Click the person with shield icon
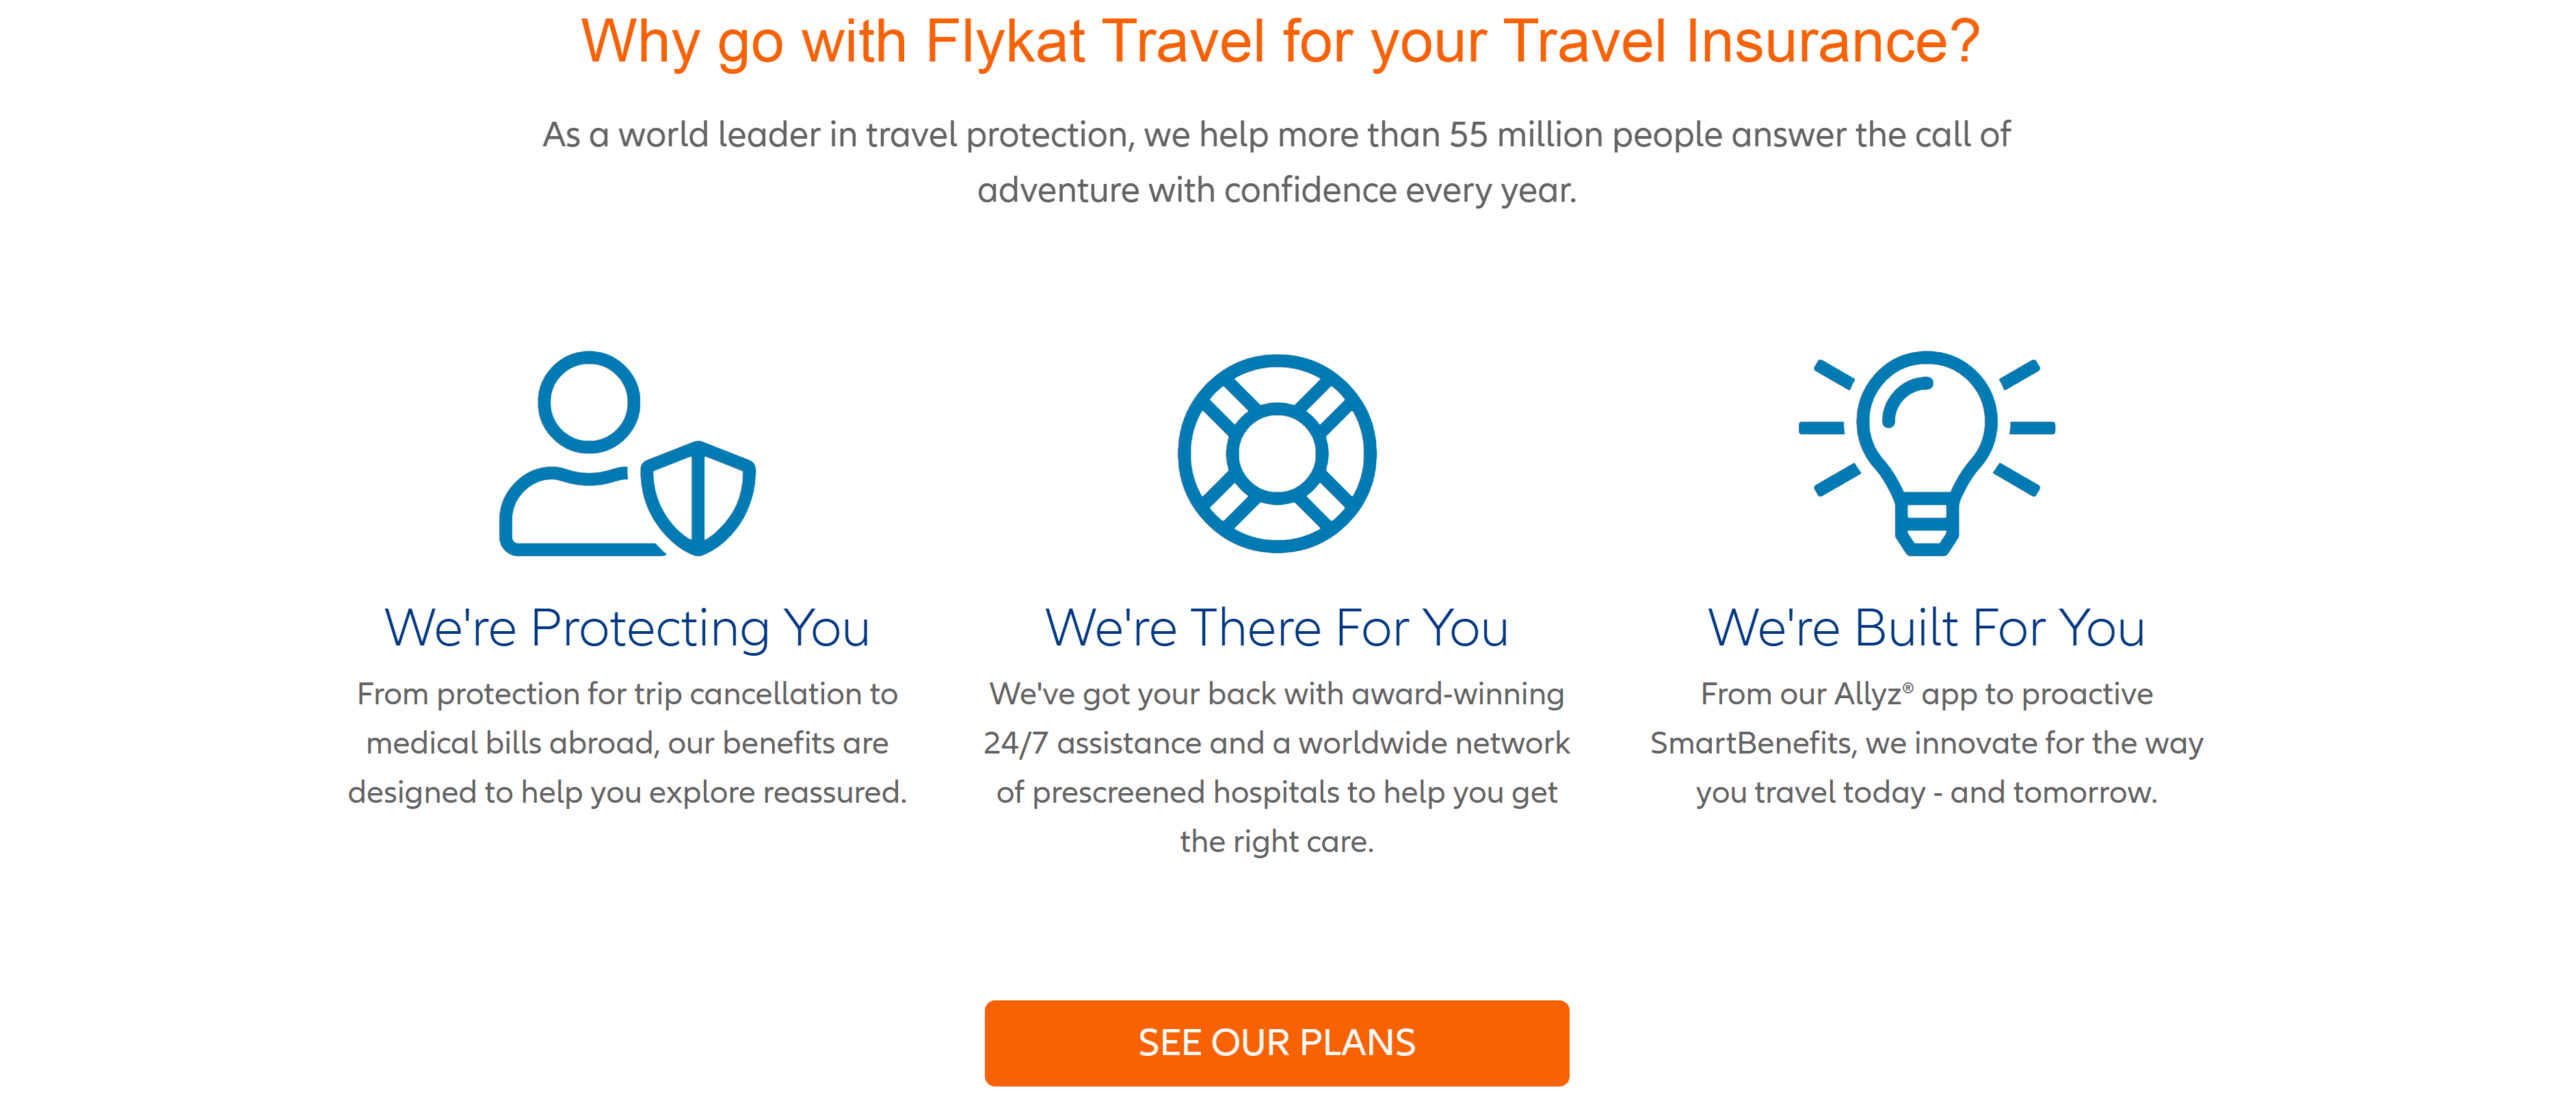The height and width of the screenshot is (1105, 2560). (627, 453)
